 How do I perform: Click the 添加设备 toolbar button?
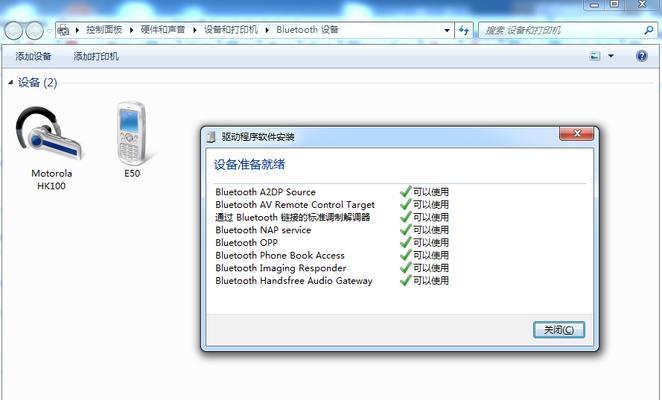(33, 56)
